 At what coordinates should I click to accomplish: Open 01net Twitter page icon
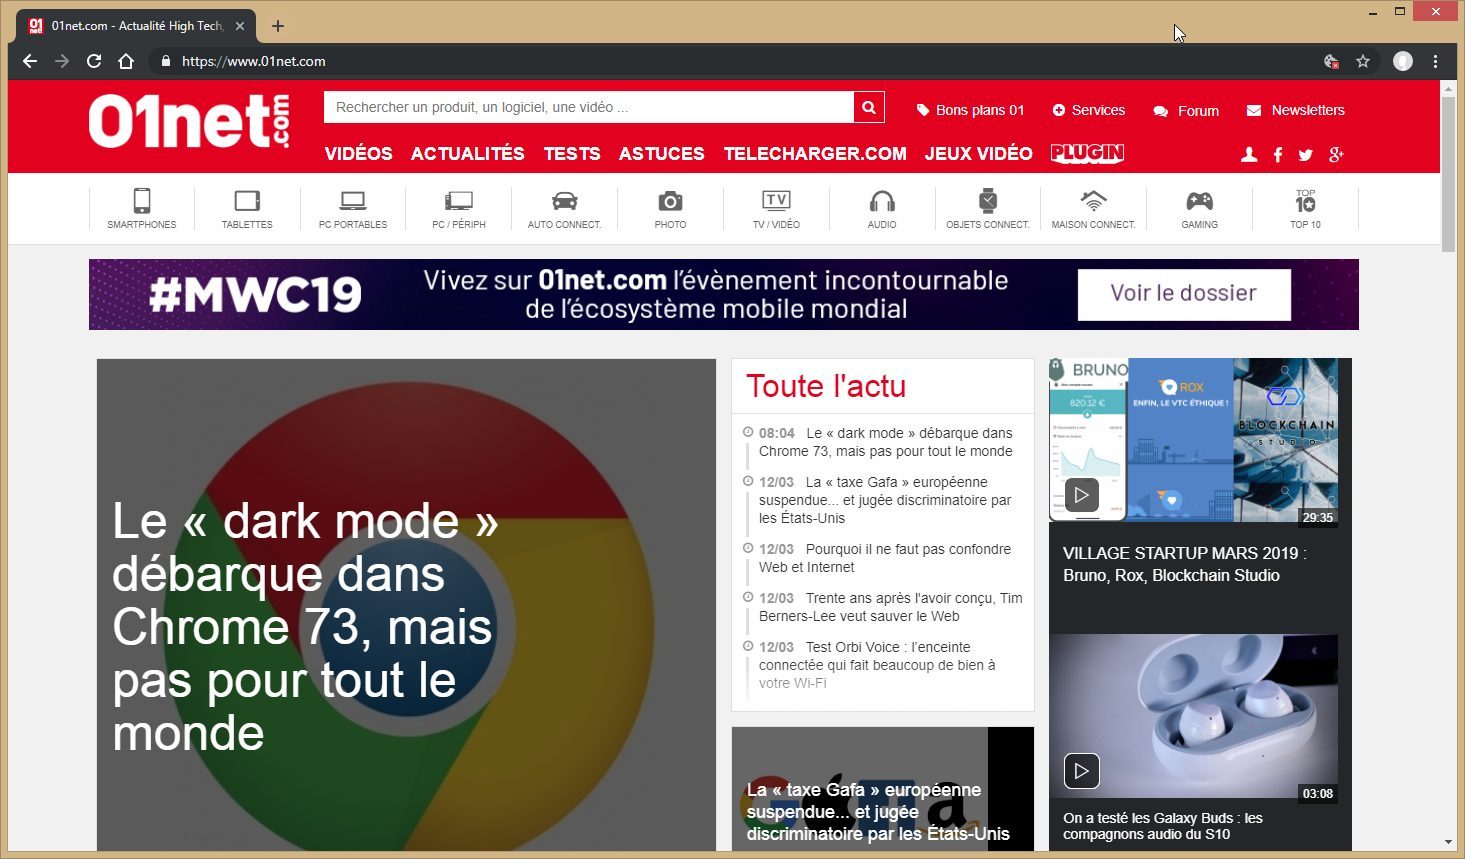pyautogui.click(x=1305, y=155)
